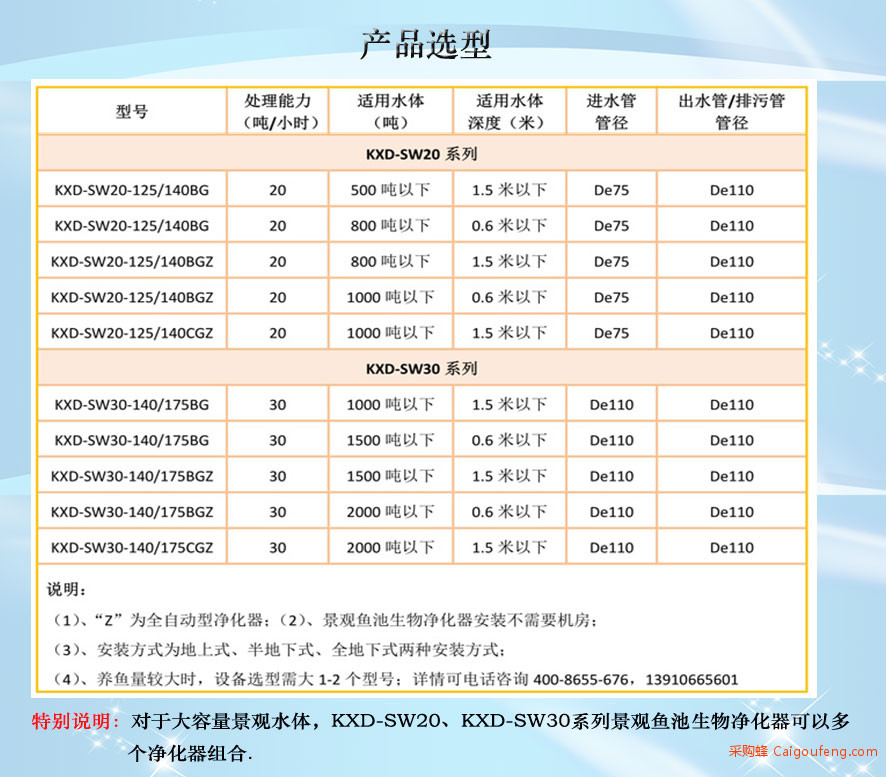886x777 pixels.
Task: Click the 500 吨以下 cell
Action: (x=390, y=190)
